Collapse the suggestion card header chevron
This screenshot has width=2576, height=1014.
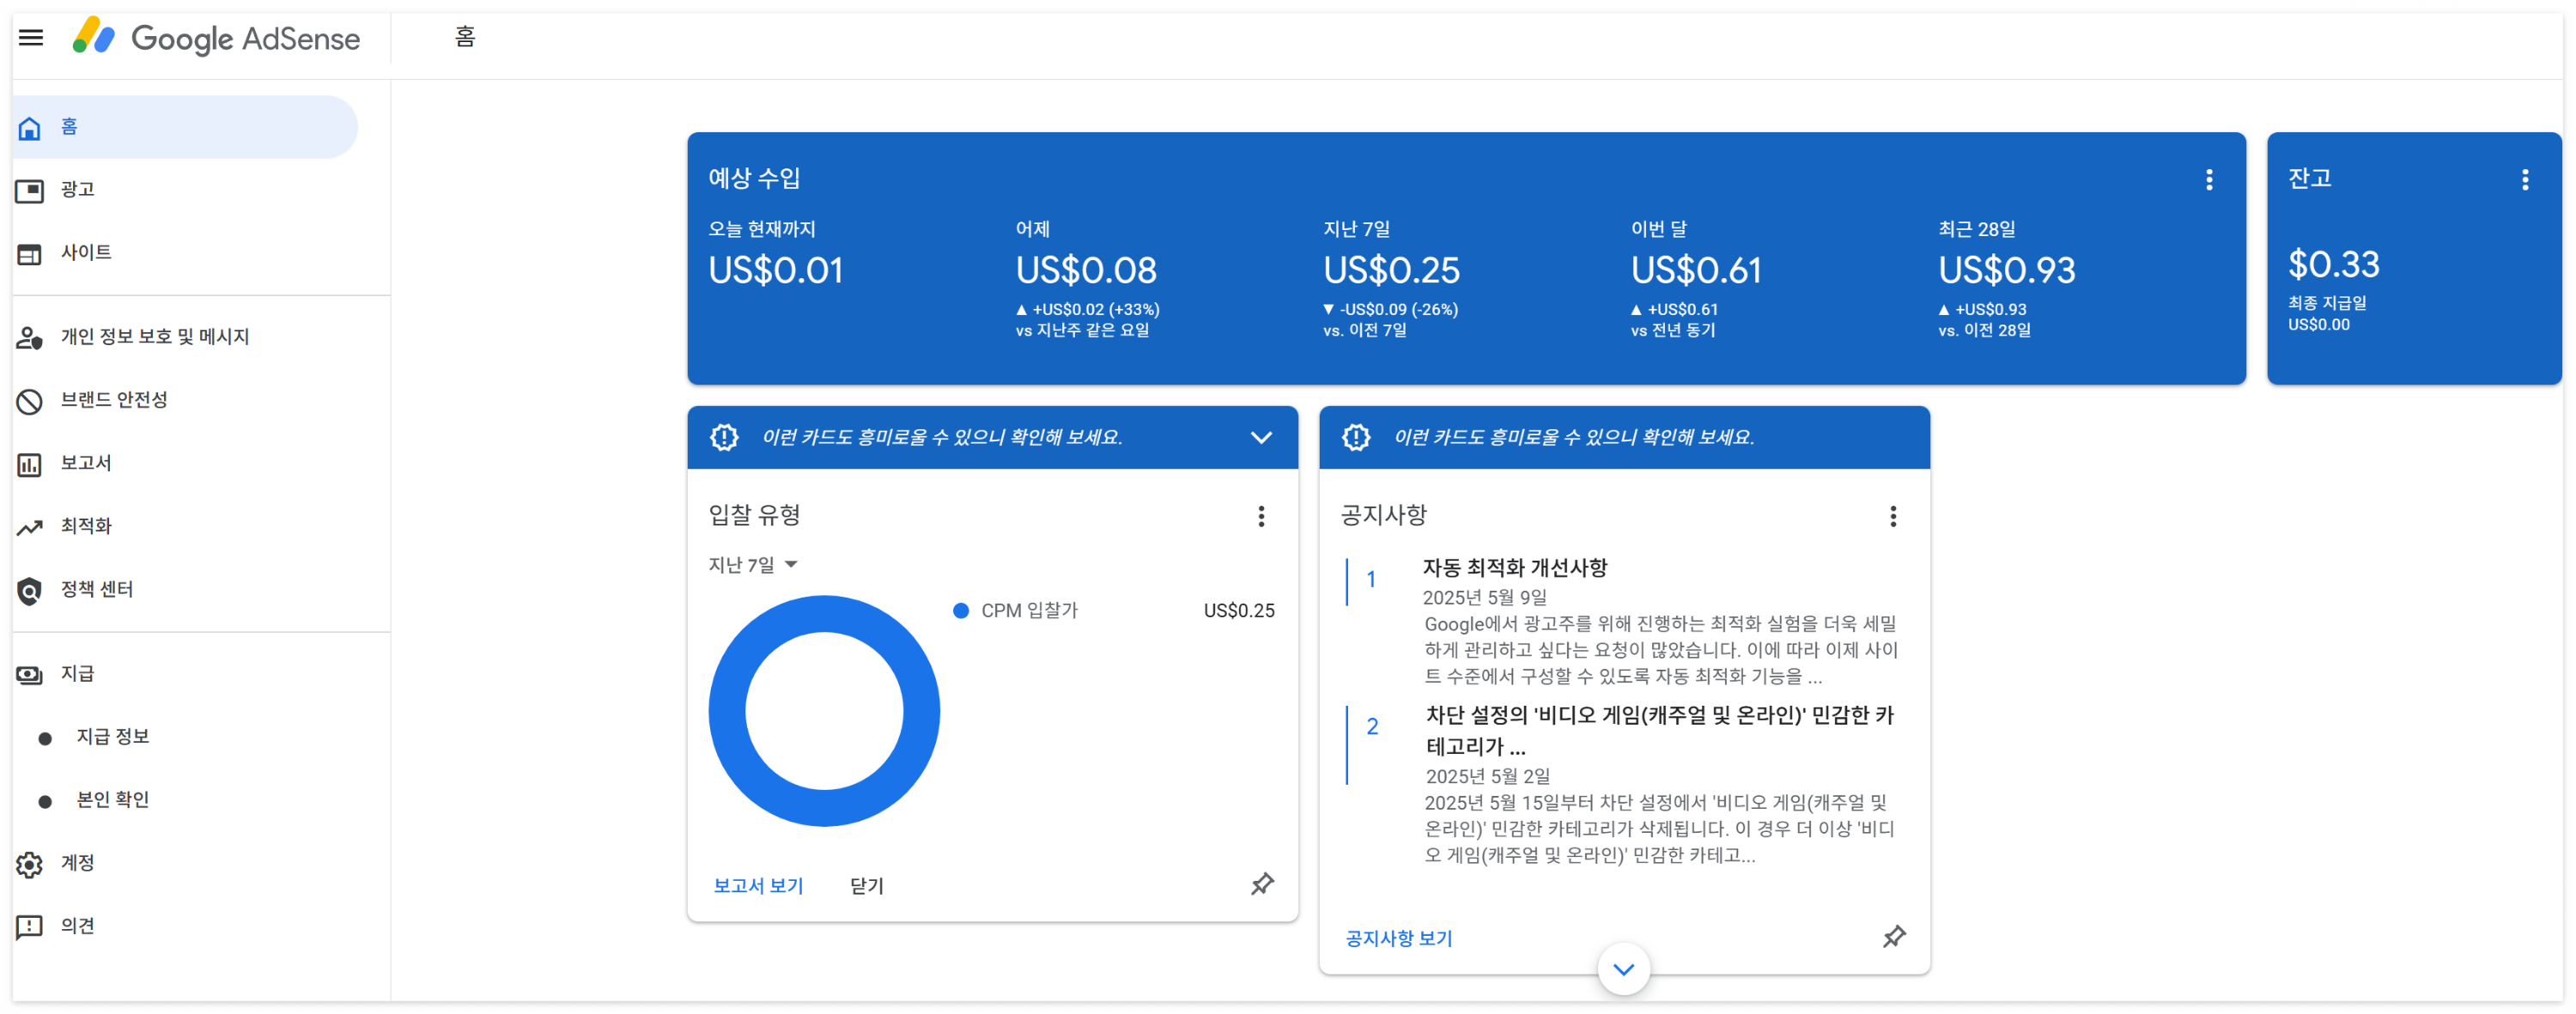coord(1261,437)
